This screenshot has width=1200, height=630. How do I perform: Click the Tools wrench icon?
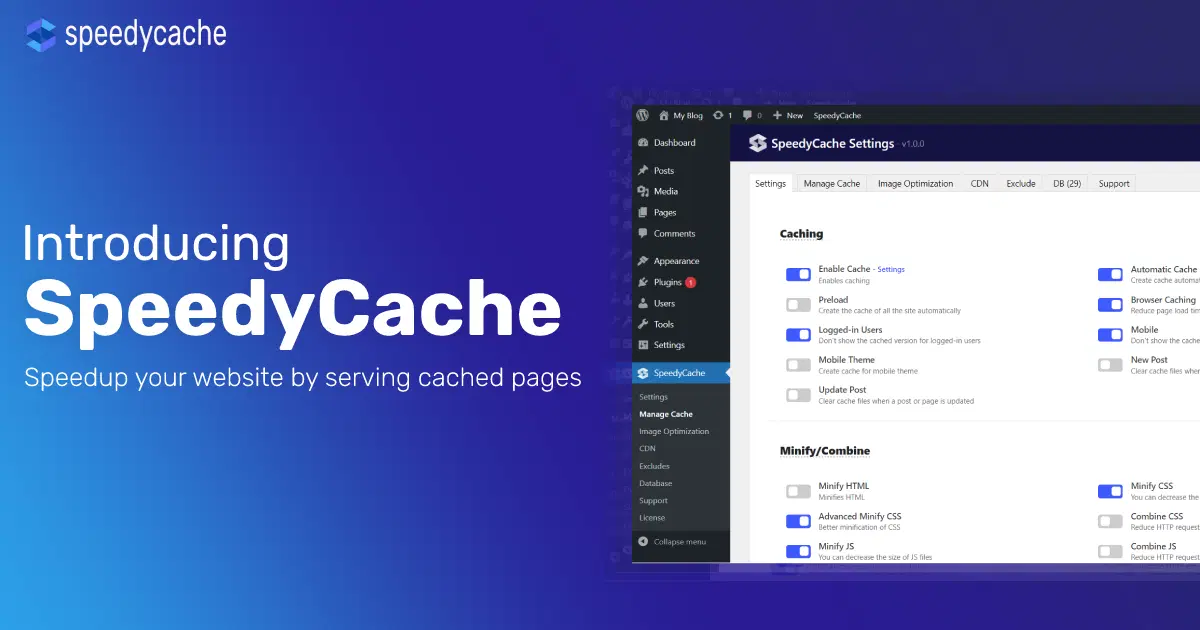(643, 325)
